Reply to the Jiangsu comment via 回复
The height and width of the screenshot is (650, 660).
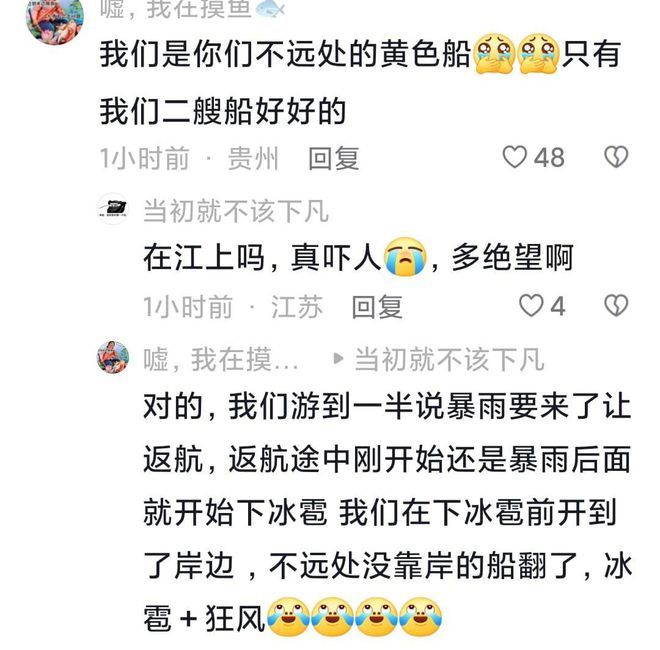pos(377,307)
